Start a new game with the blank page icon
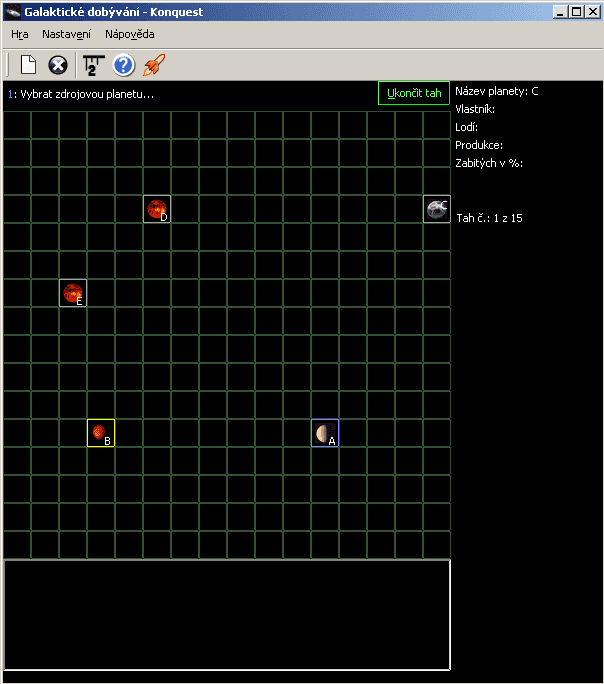604x684 pixels. [x=29, y=65]
